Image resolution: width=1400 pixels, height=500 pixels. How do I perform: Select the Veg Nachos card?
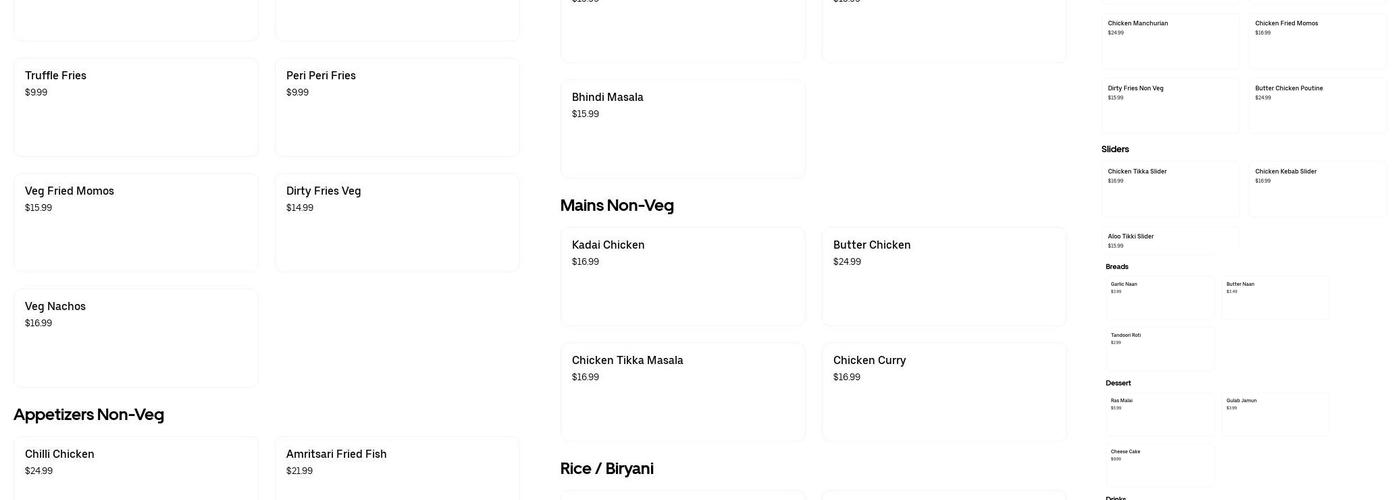136,338
